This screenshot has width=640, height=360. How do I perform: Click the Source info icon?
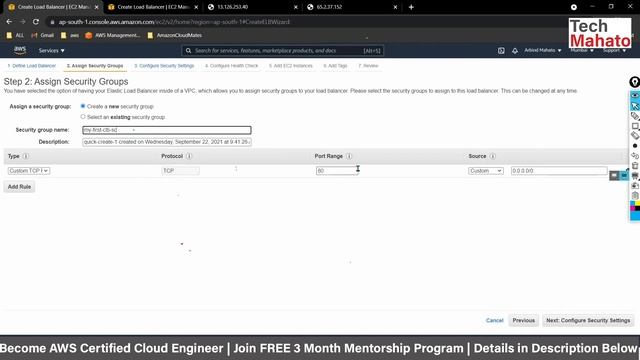493,156
